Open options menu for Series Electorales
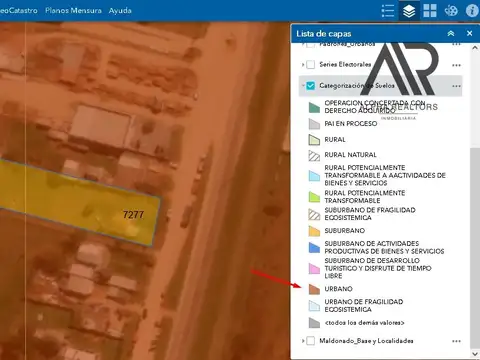This screenshot has height=360, width=480. click(456, 65)
